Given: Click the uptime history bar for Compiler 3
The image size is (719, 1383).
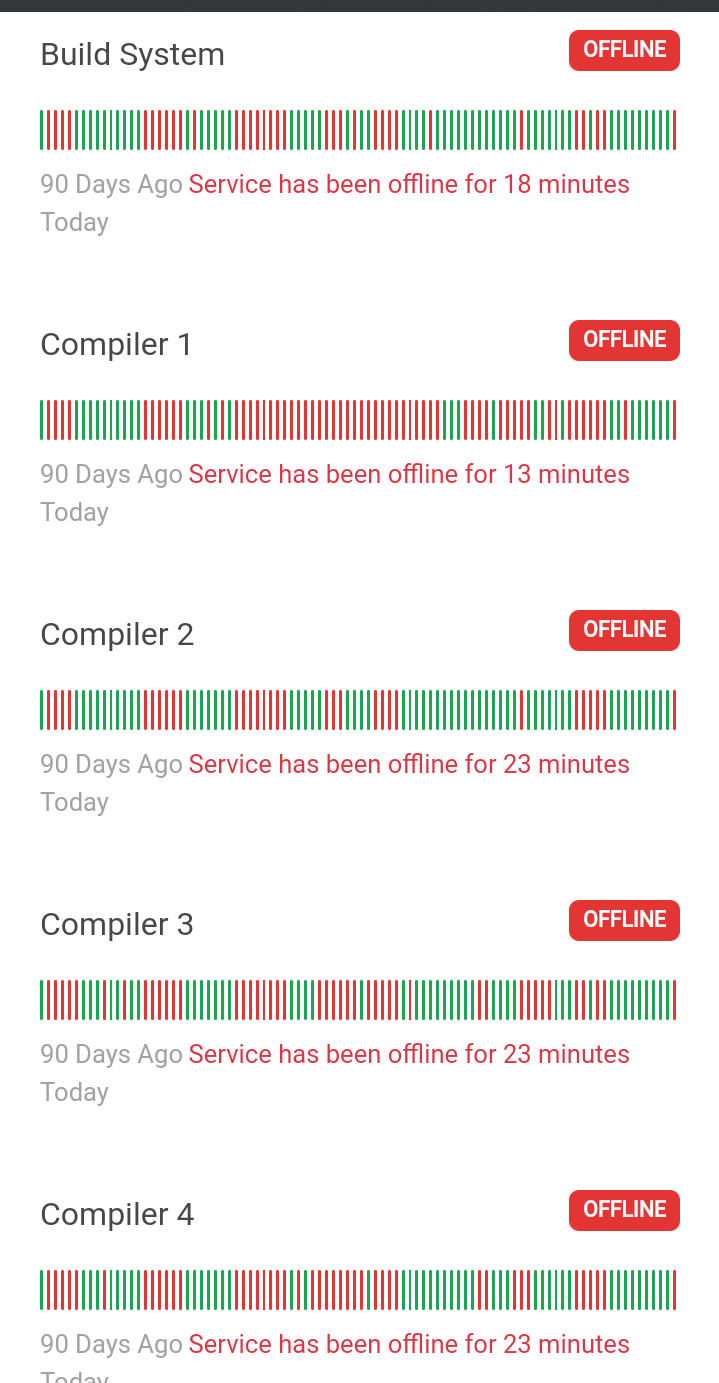Looking at the screenshot, I should click(x=358, y=1000).
